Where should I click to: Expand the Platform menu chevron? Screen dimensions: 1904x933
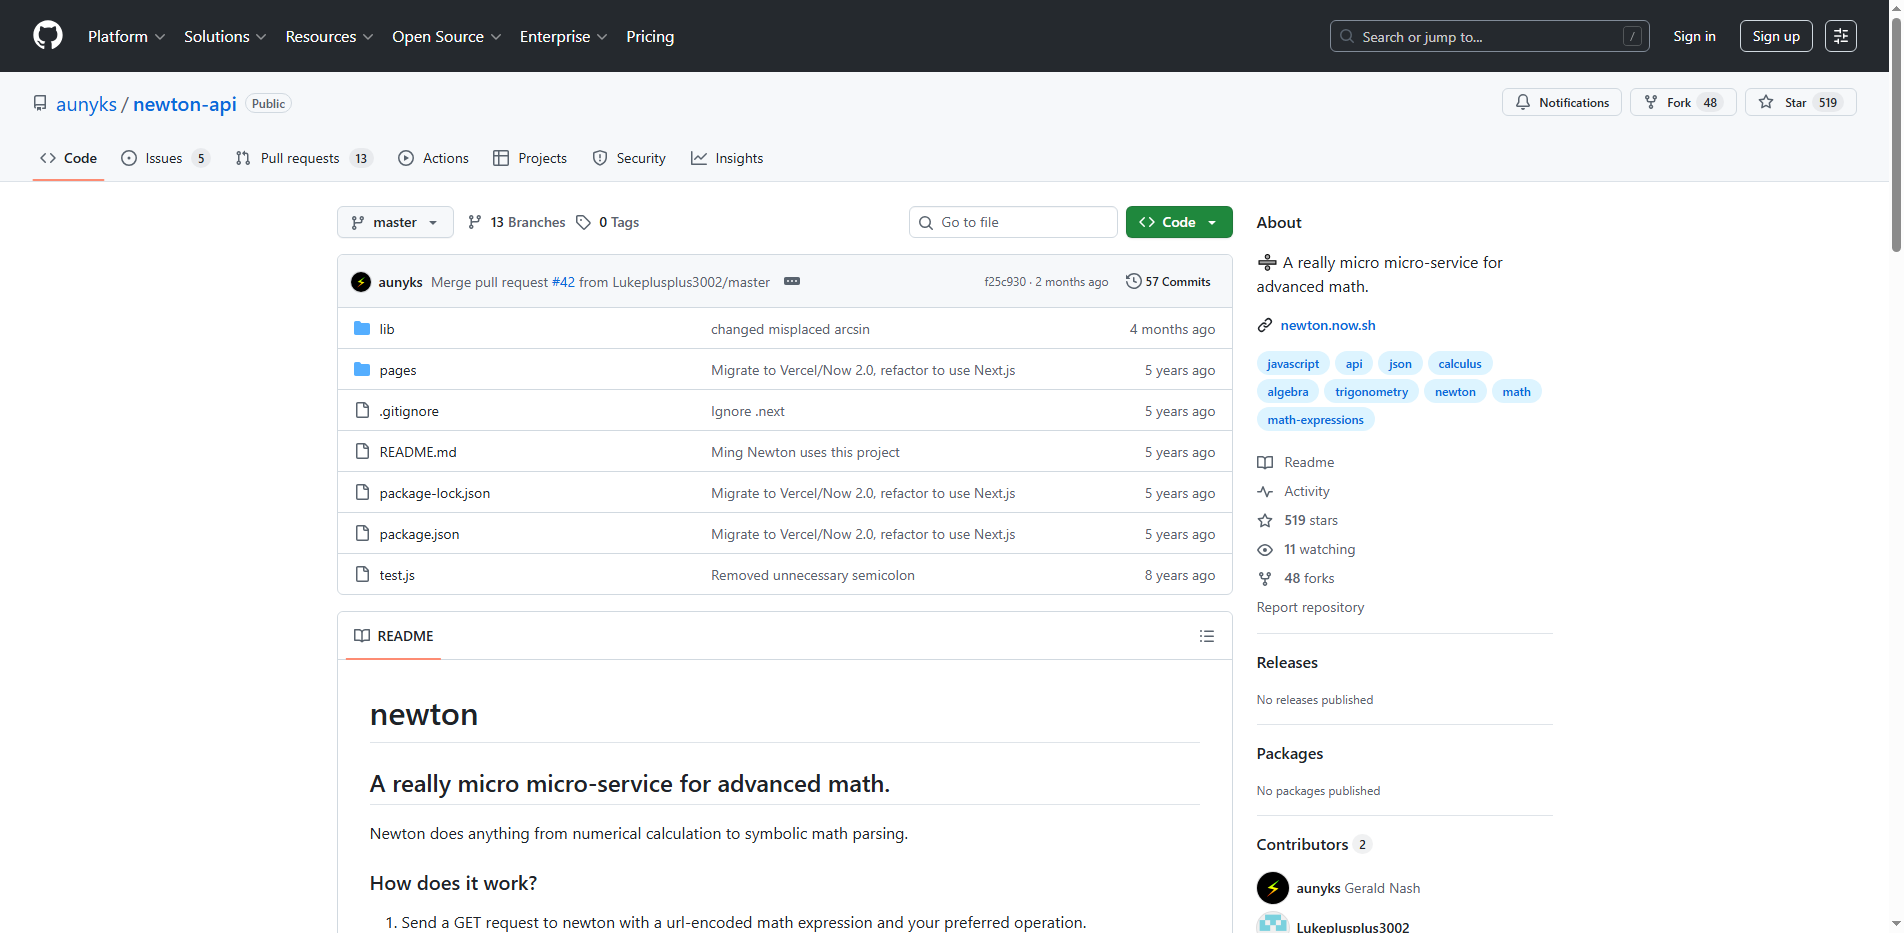[160, 36]
